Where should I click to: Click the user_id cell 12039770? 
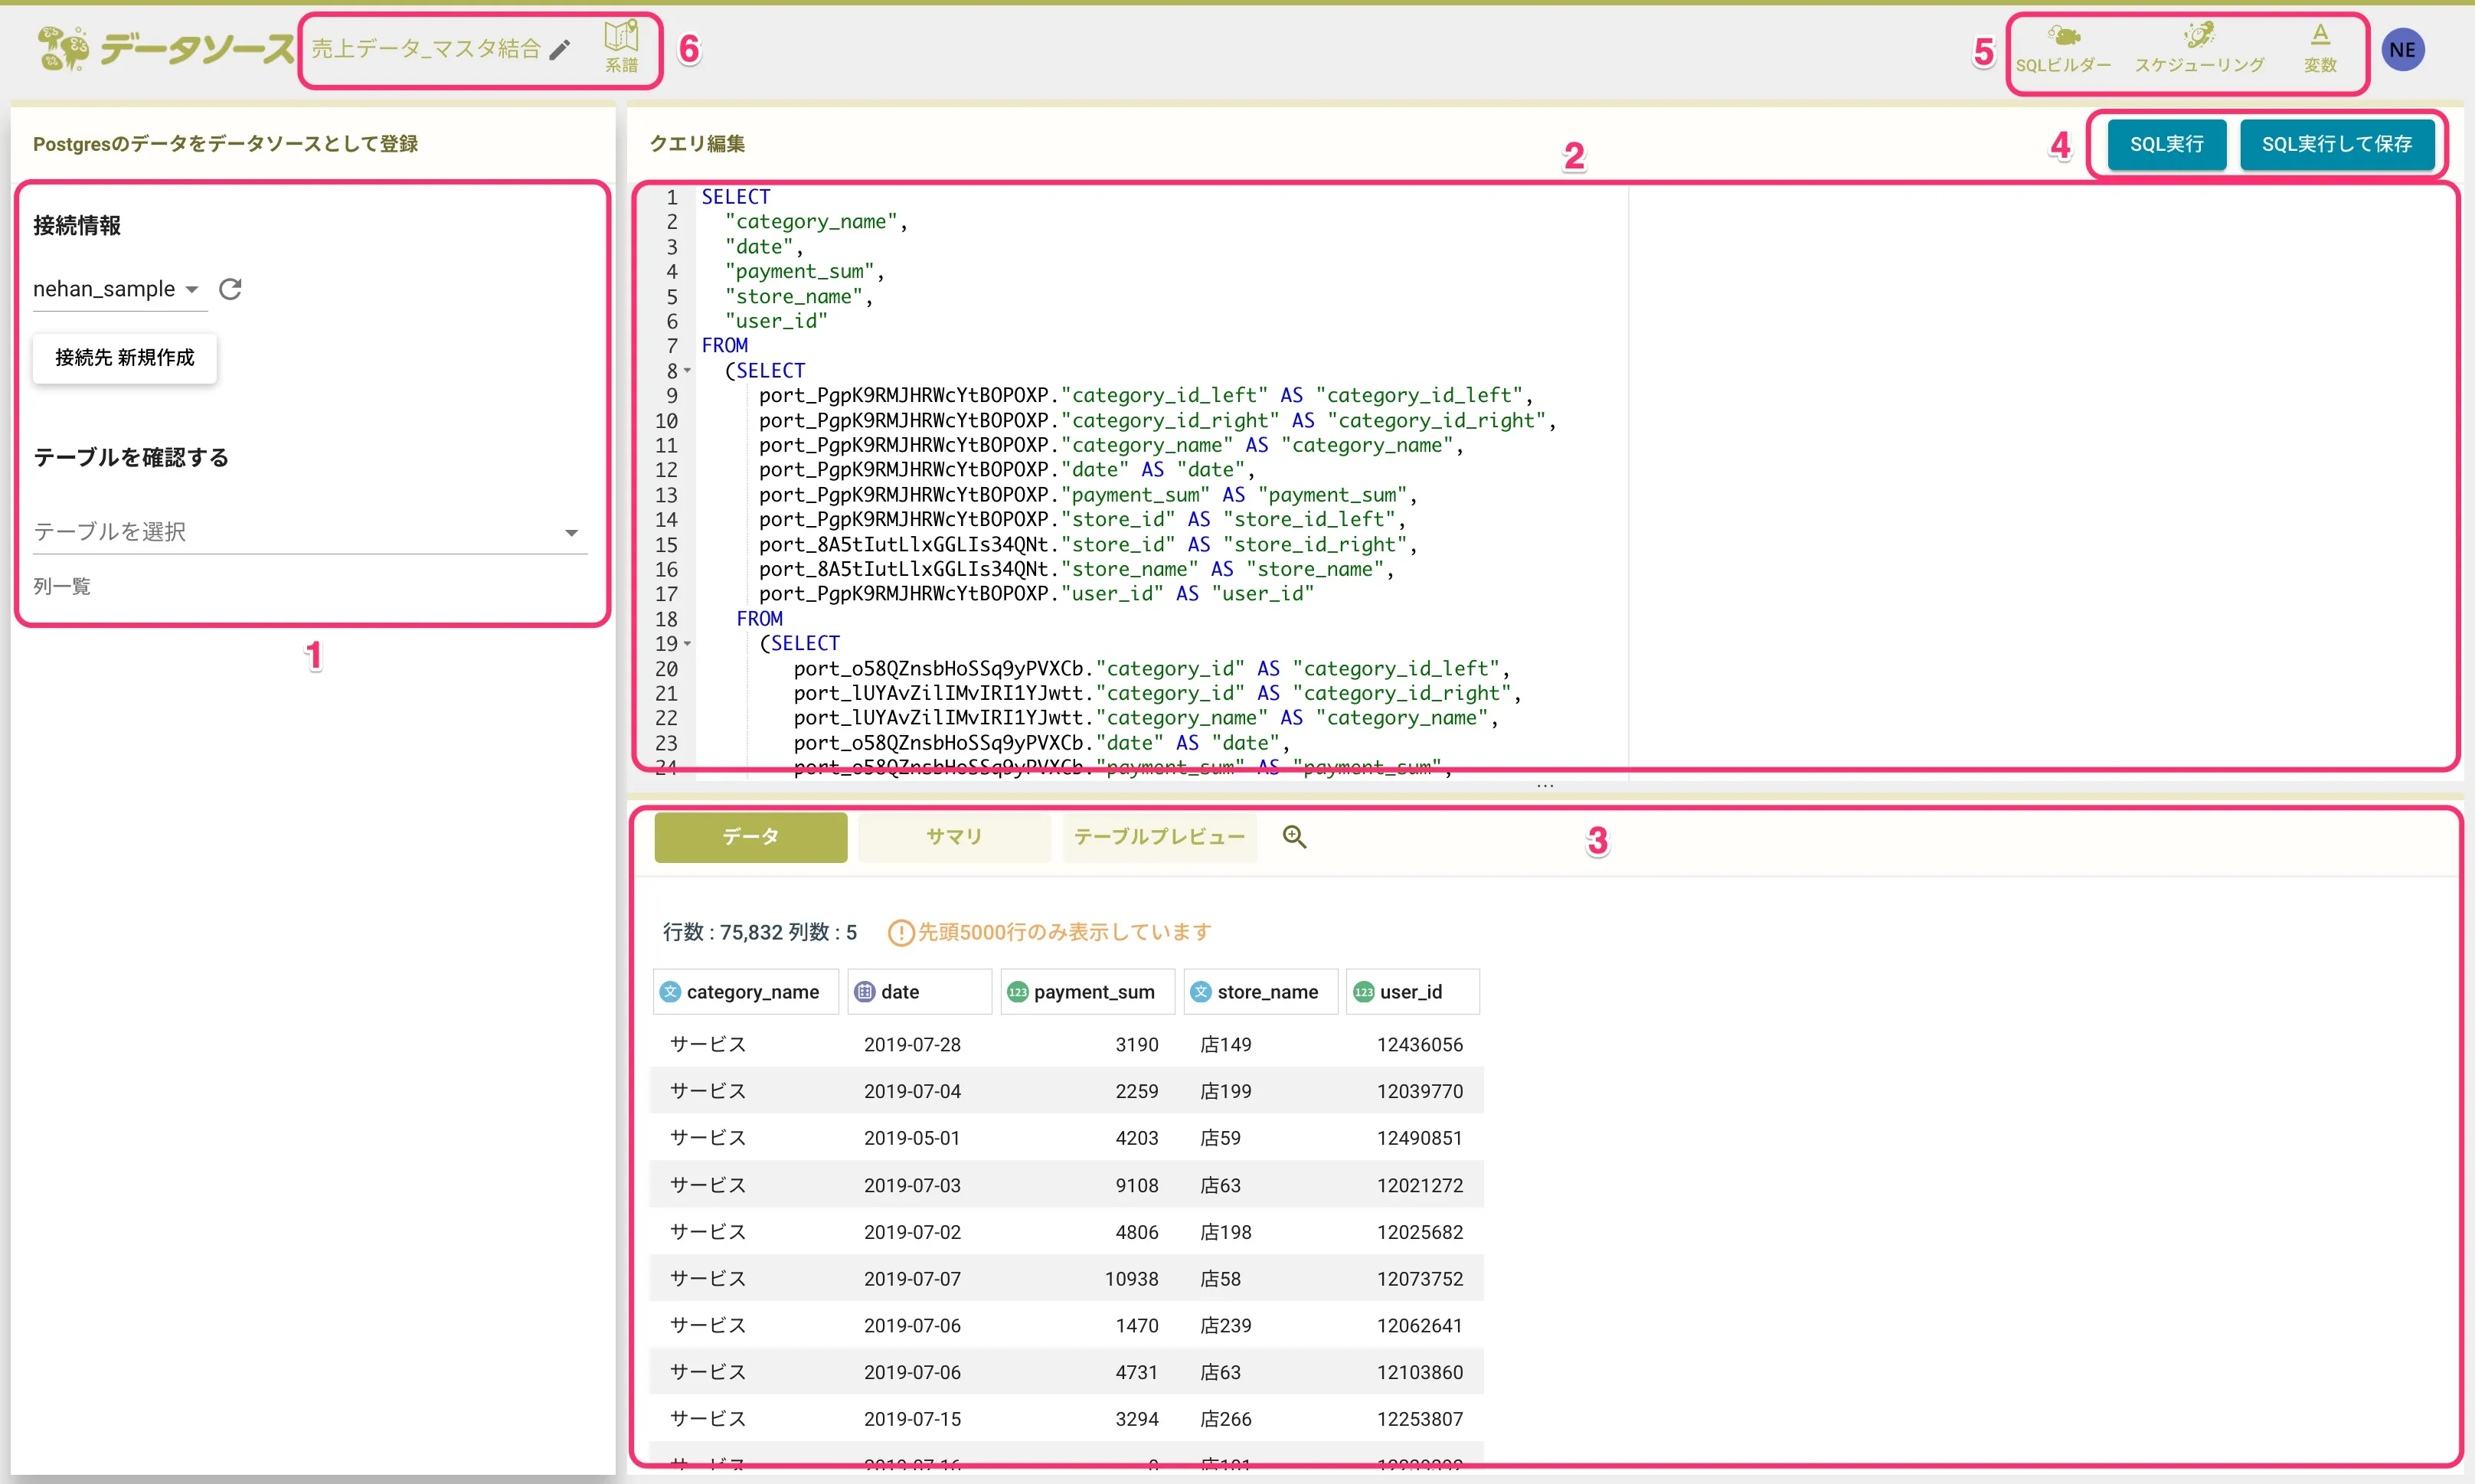point(1419,1092)
